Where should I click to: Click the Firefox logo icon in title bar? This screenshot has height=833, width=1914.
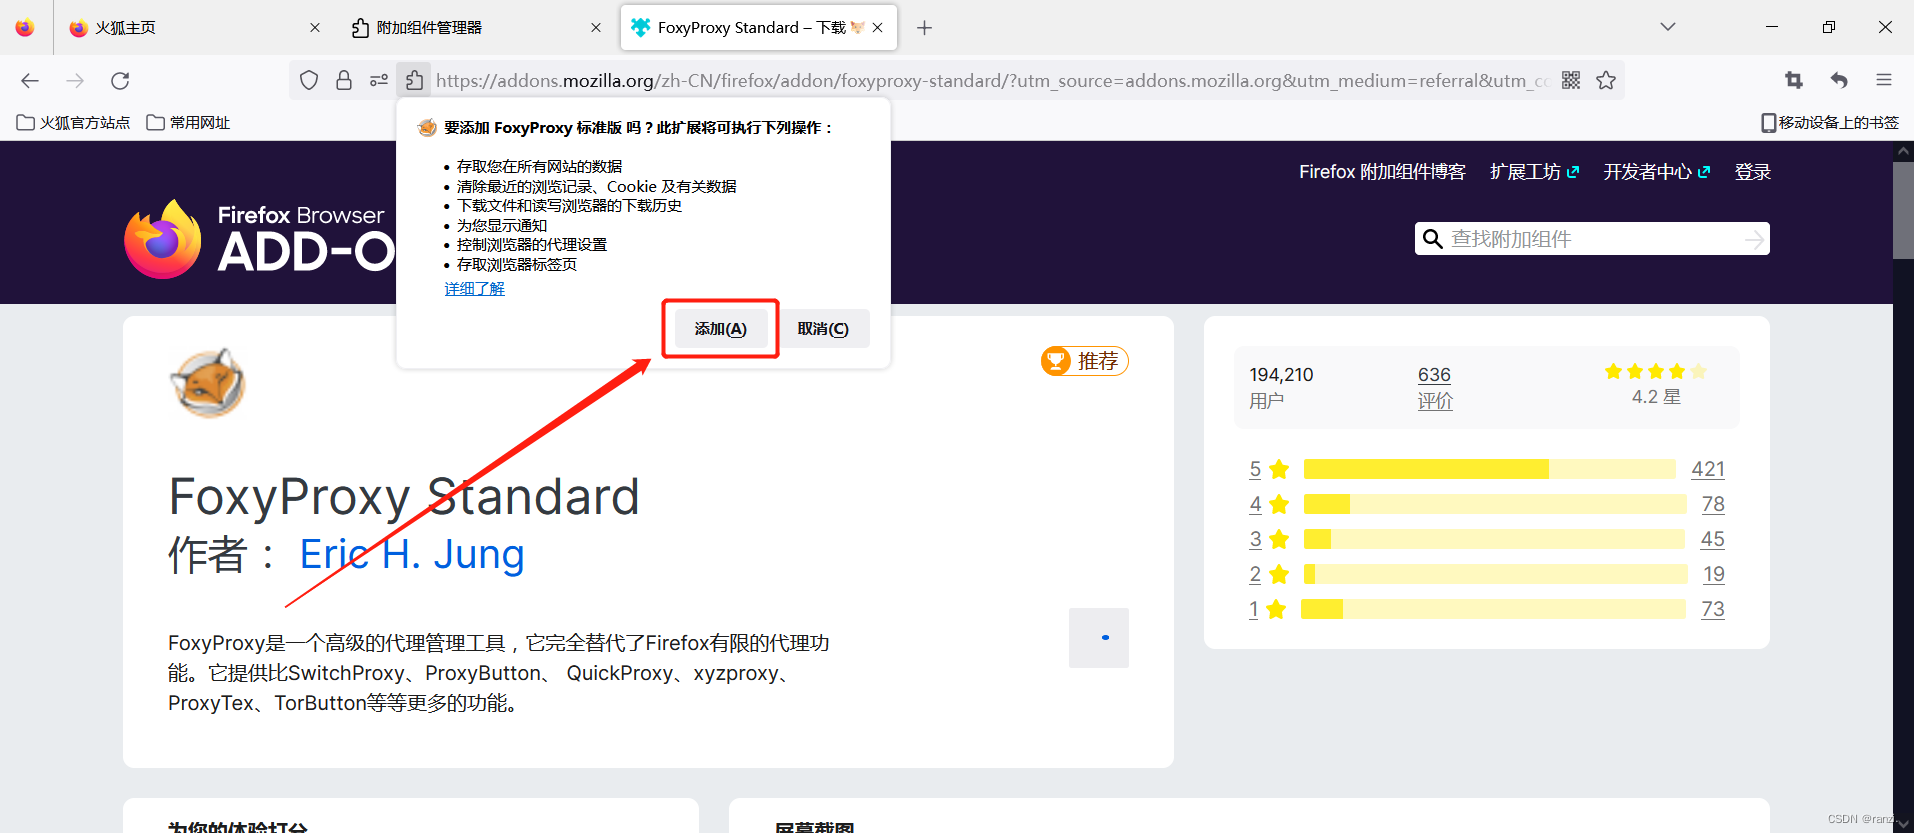[25, 27]
